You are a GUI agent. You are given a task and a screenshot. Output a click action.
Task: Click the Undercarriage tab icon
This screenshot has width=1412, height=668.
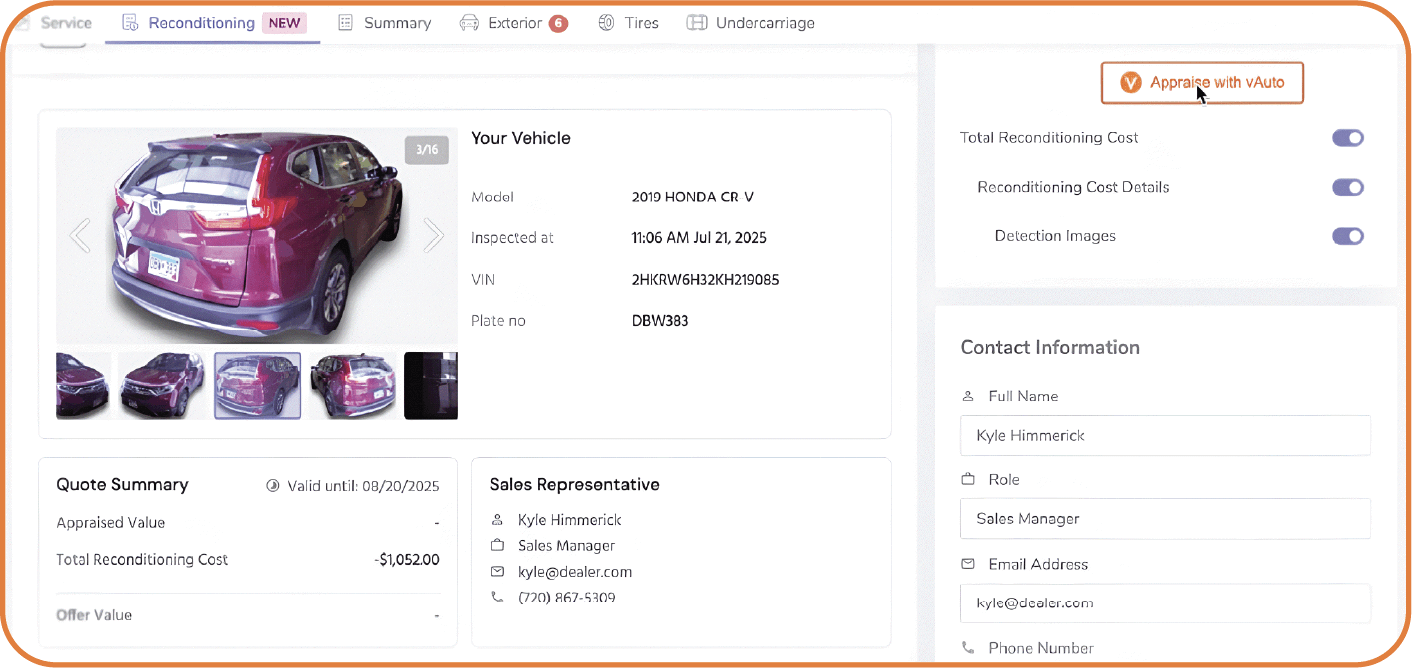click(697, 23)
